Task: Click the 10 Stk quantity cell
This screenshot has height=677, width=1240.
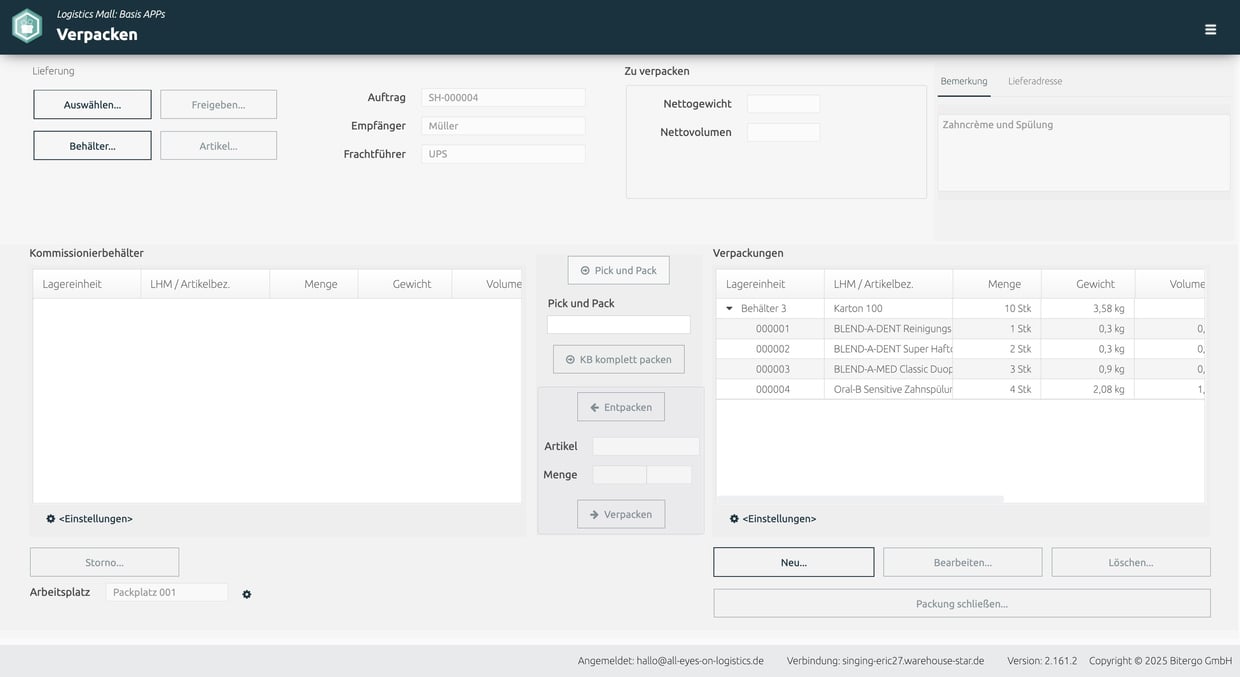Action: coord(997,309)
